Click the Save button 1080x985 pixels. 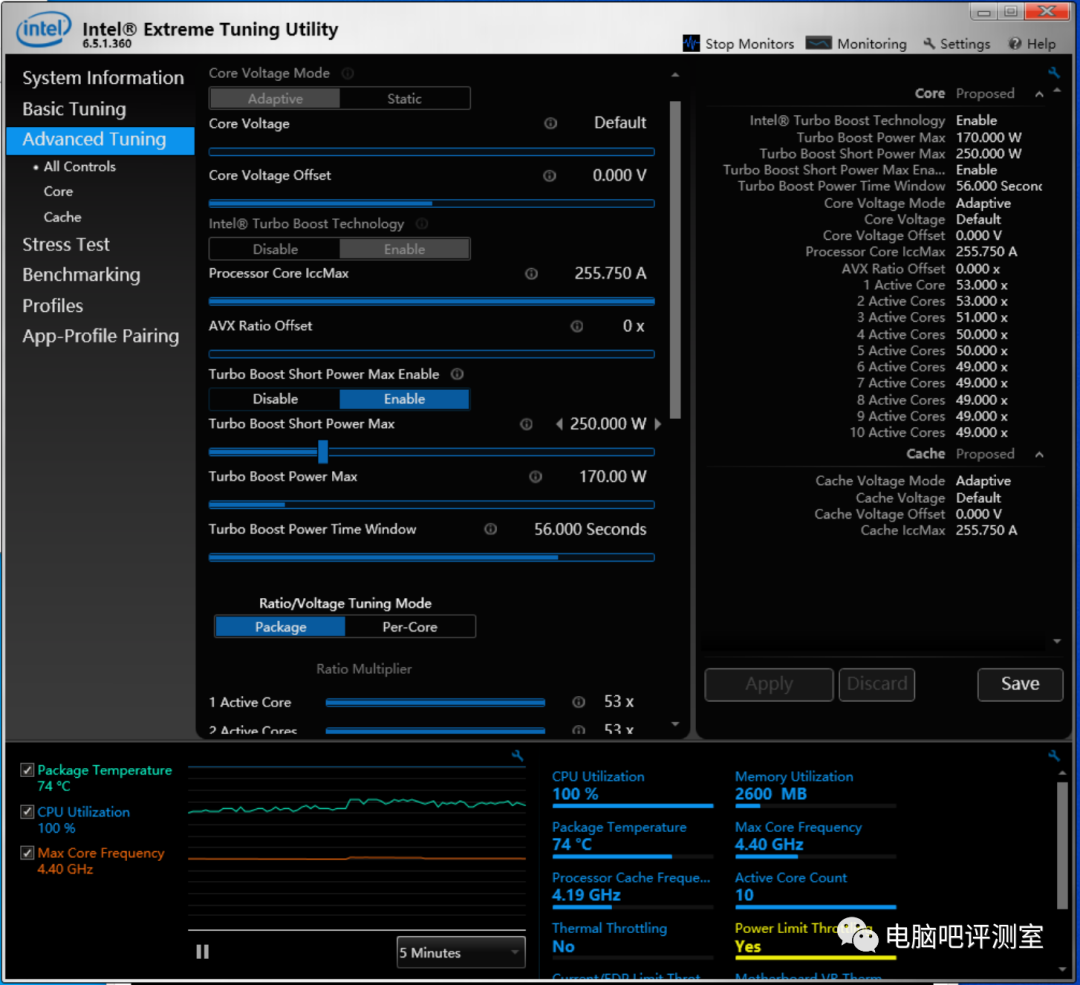(1020, 684)
